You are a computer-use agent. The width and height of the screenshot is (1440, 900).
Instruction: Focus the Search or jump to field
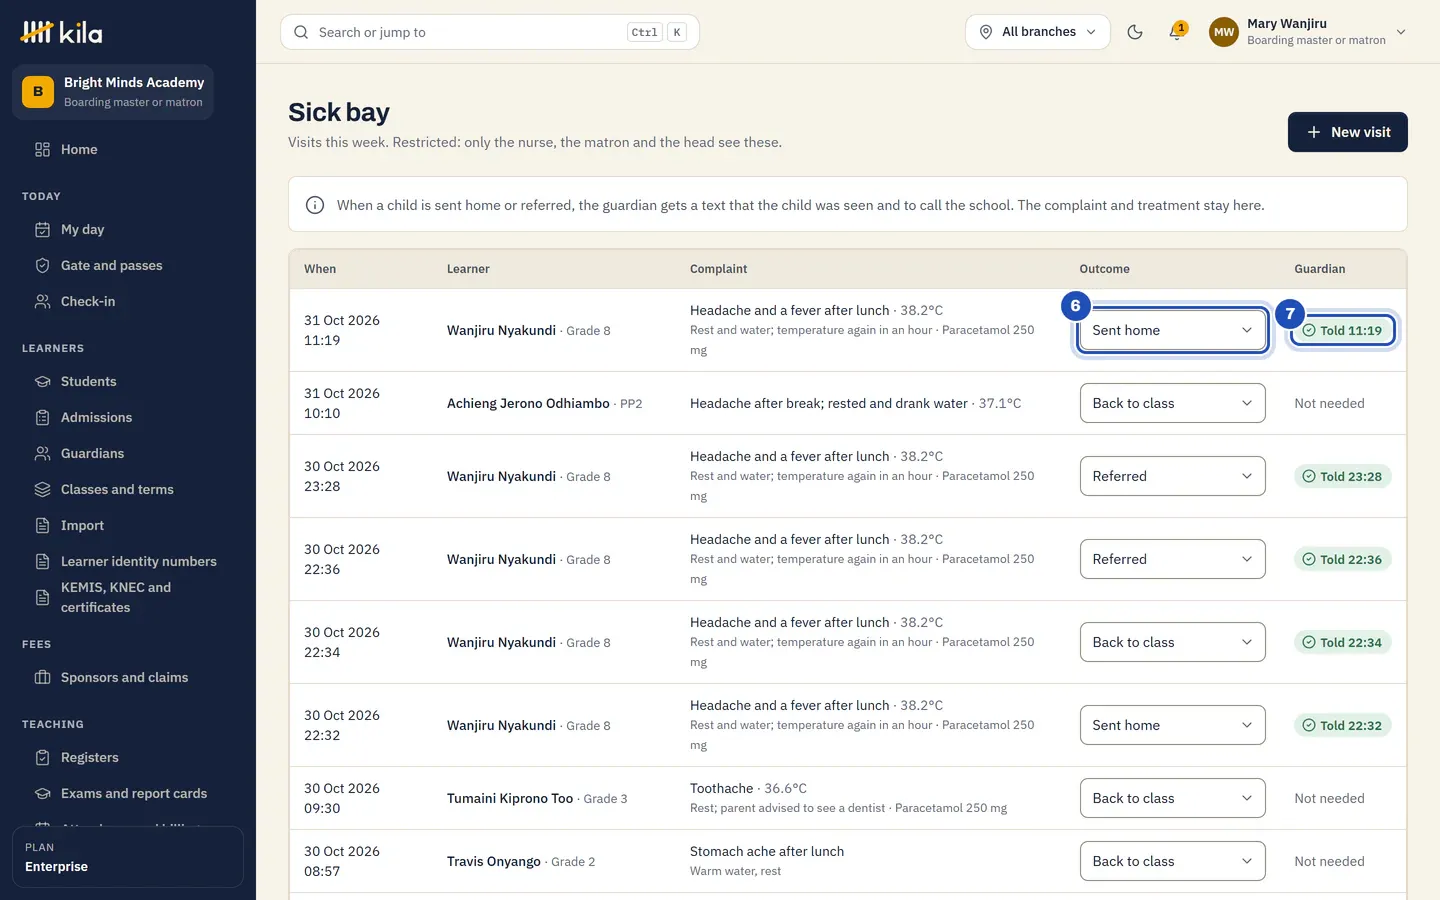(x=490, y=32)
